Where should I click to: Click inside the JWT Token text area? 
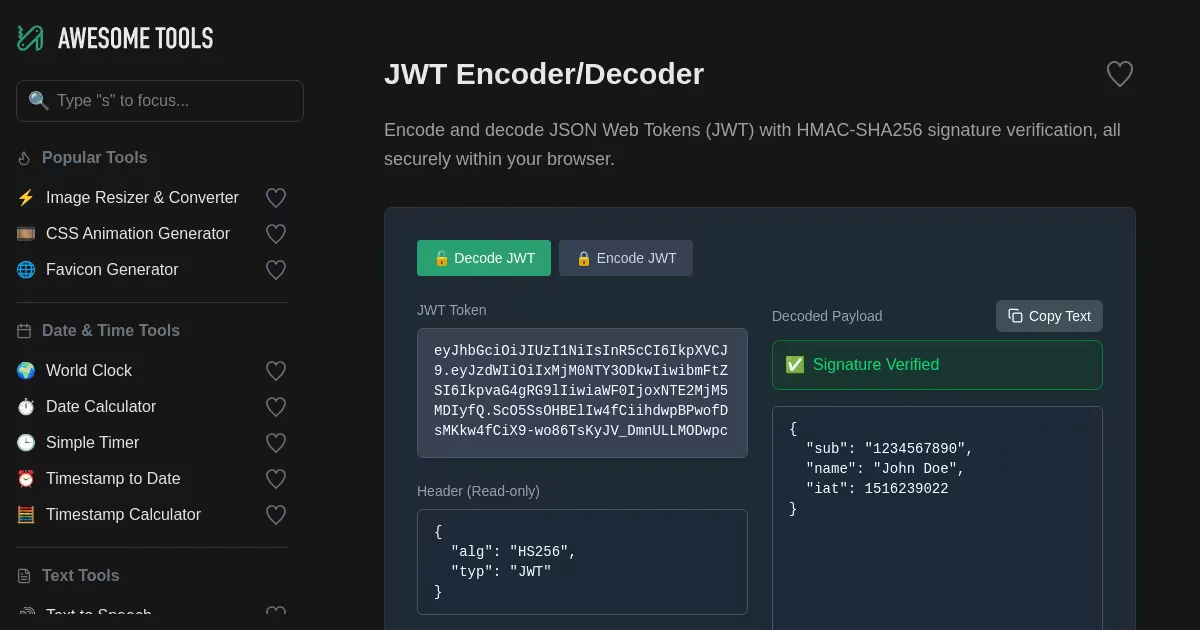click(x=582, y=392)
